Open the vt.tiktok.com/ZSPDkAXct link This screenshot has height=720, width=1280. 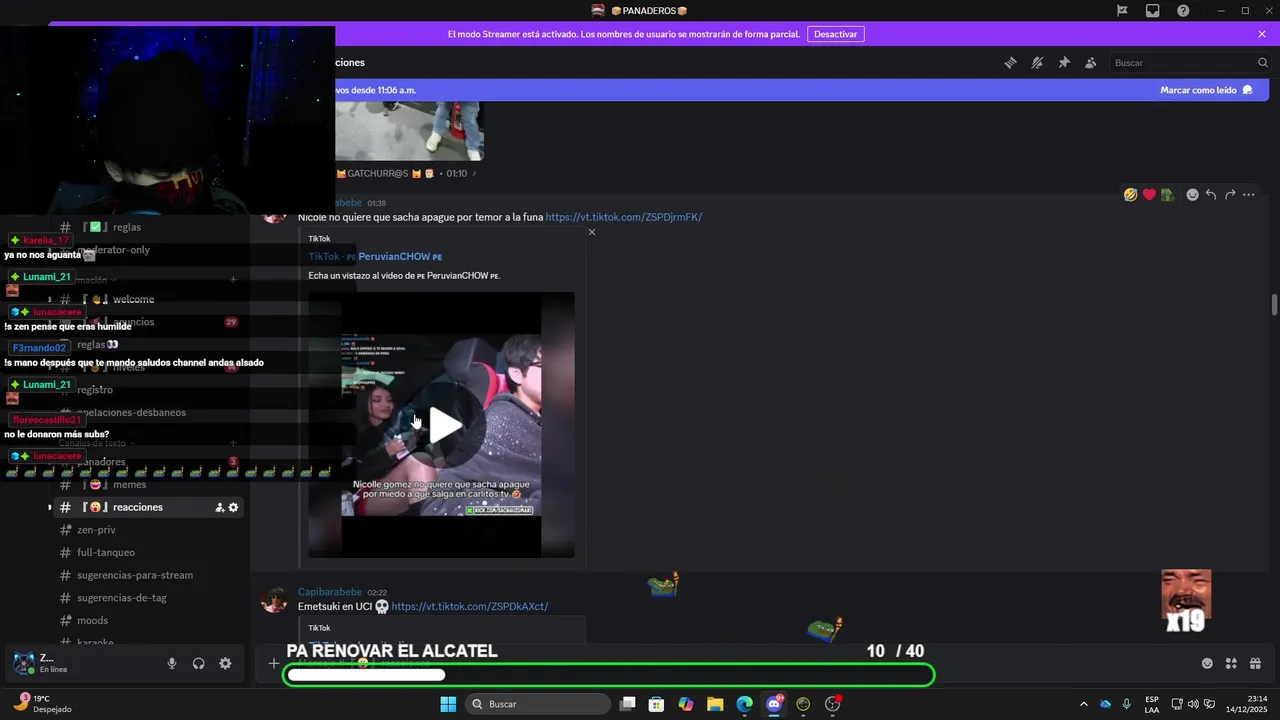click(x=470, y=607)
